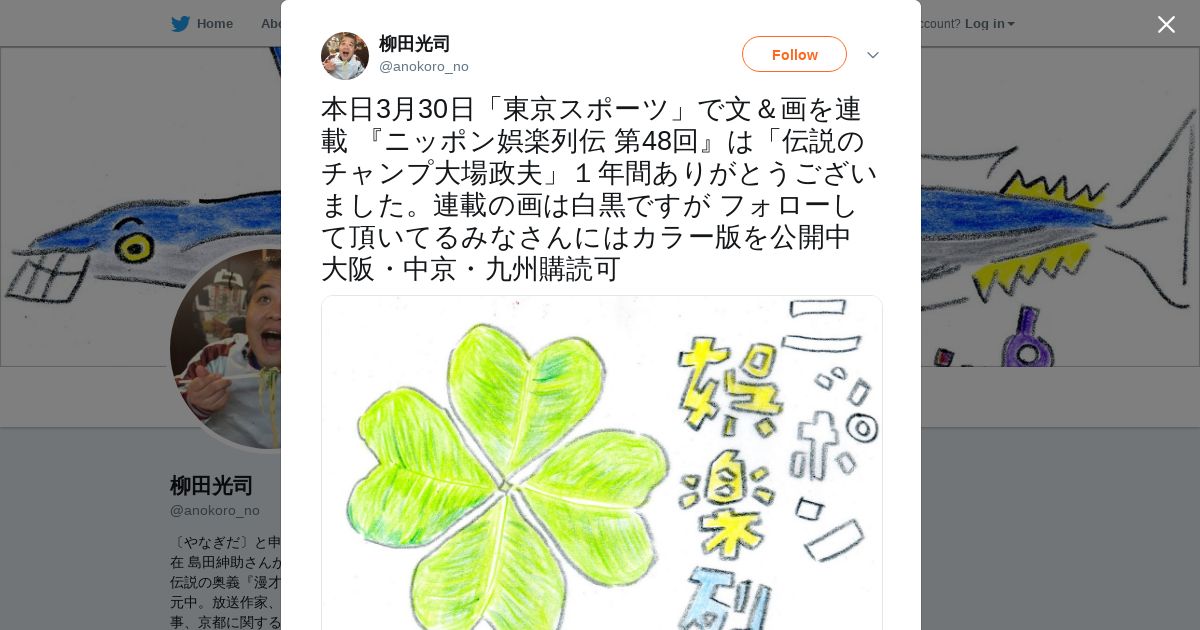Click the tweet text about 東京スポーツ
Viewport: 1200px width, 630px height.
coord(601,189)
